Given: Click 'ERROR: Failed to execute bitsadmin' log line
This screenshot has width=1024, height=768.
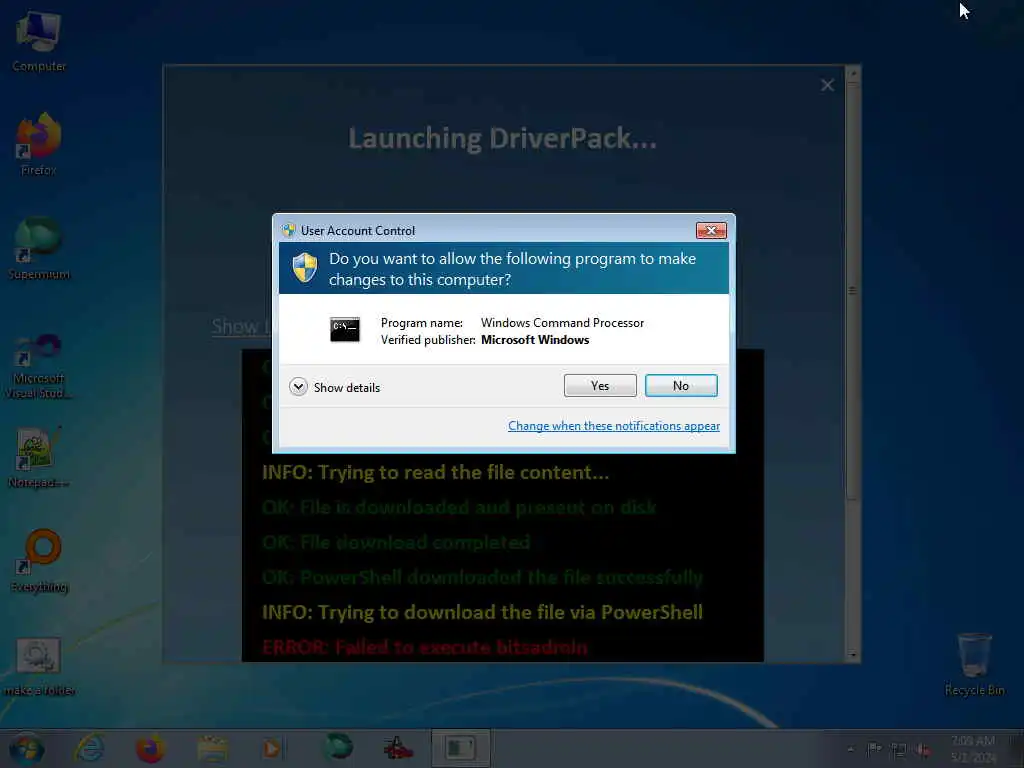Looking at the screenshot, I should tap(424, 647).
